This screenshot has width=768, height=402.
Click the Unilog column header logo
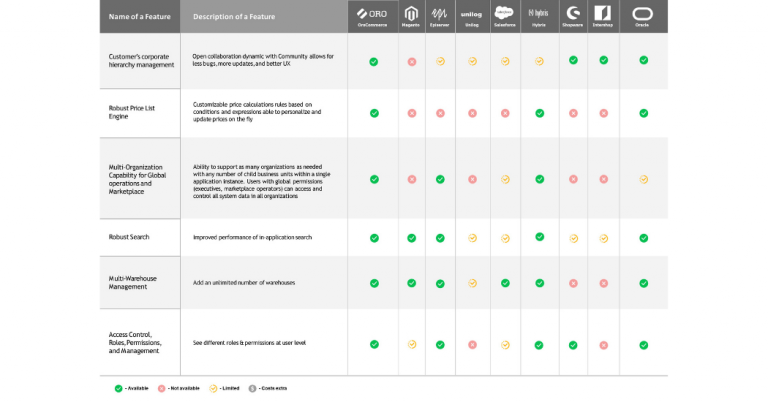[x=471, y=15]
